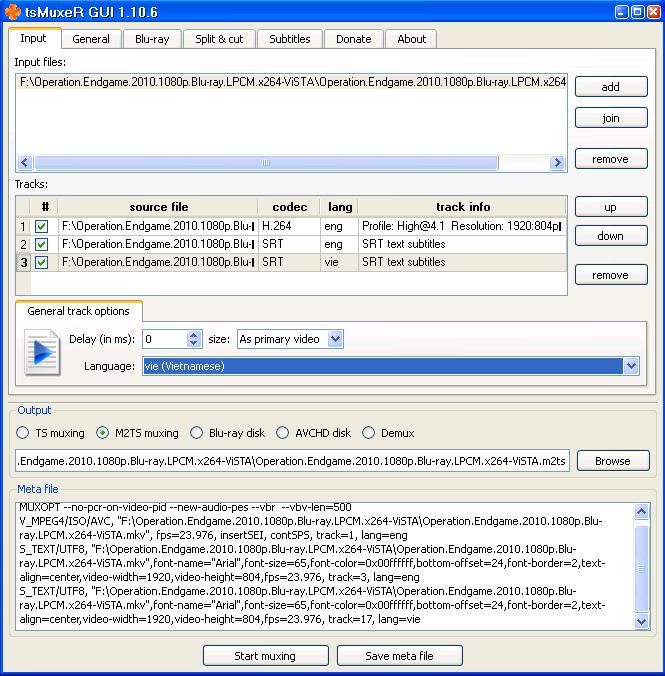The image size is (665, 676).
Task: Click the join button
Action: point(611,118)
